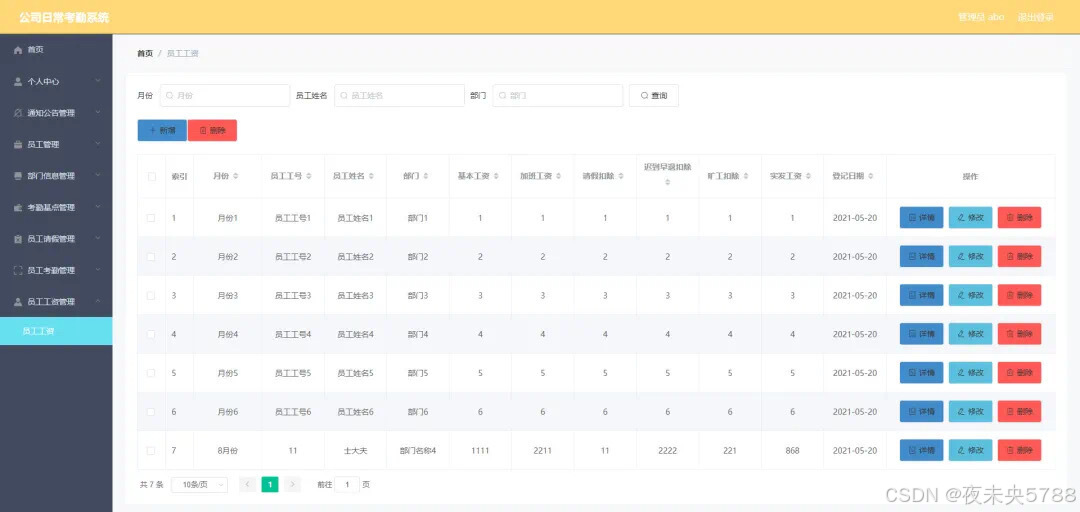This screenshot has width=1080, height=512.
Task: Click 删除 for row 8月份
Action: click(1019, 451)
